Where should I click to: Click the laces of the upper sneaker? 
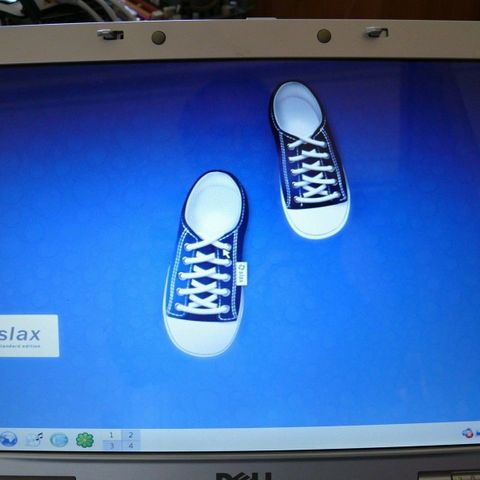pos(313,170)
